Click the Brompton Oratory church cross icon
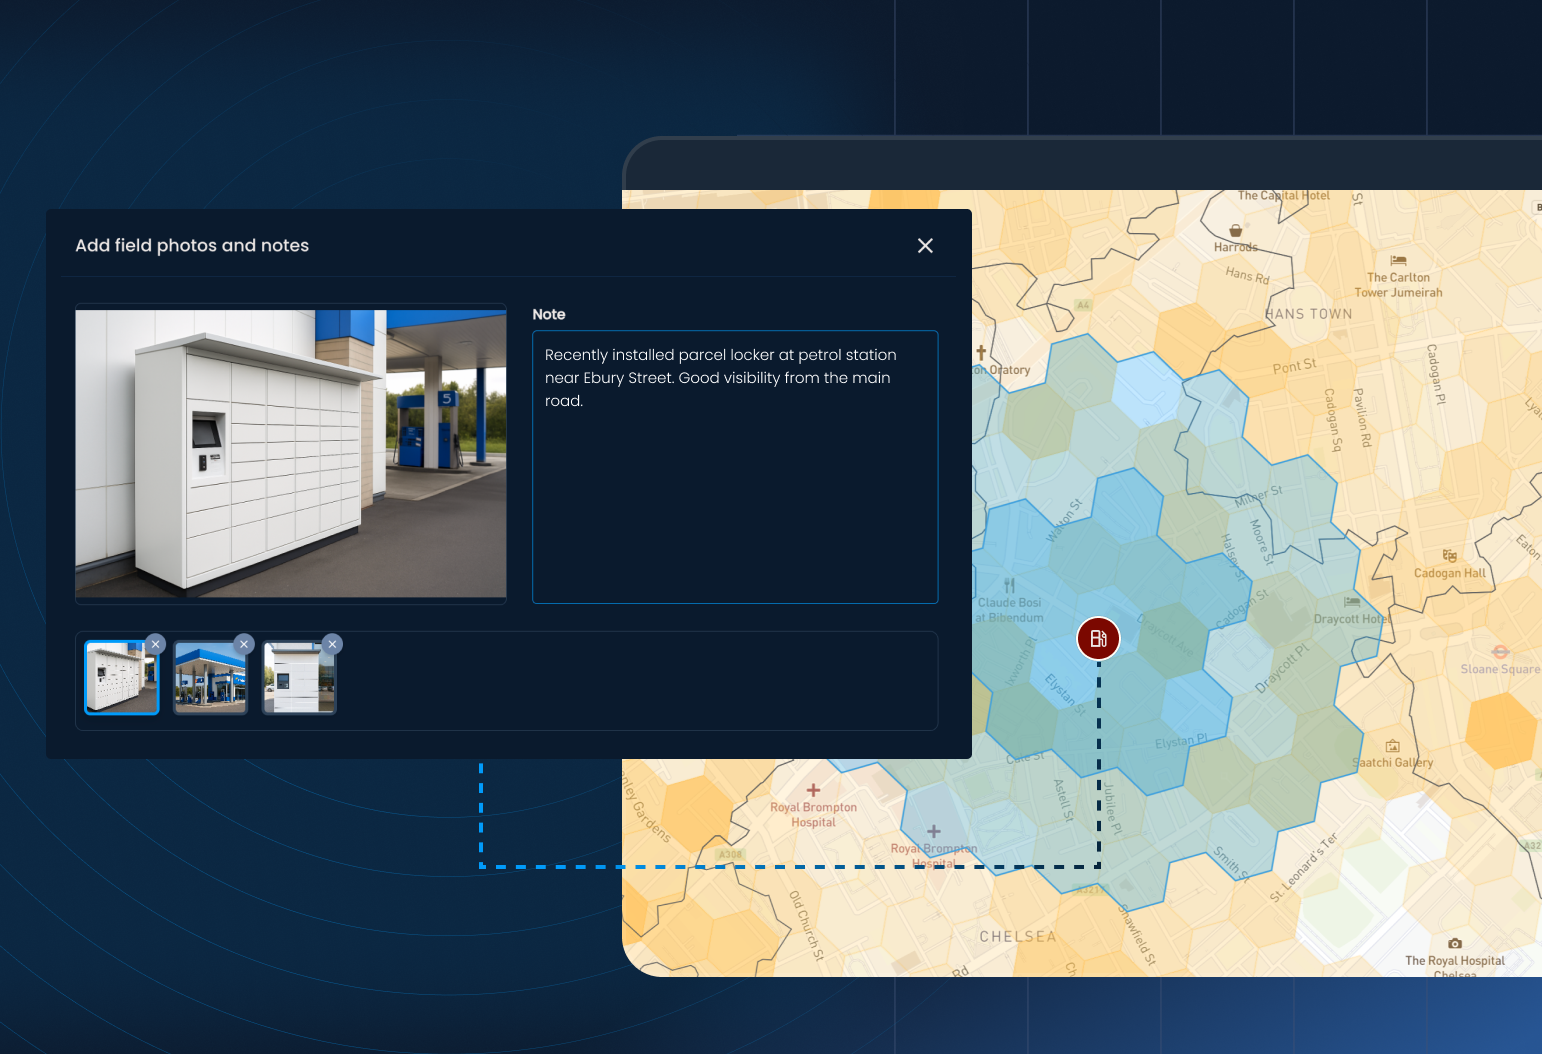Screen dimensions: 1542x1054 (981, 352)
